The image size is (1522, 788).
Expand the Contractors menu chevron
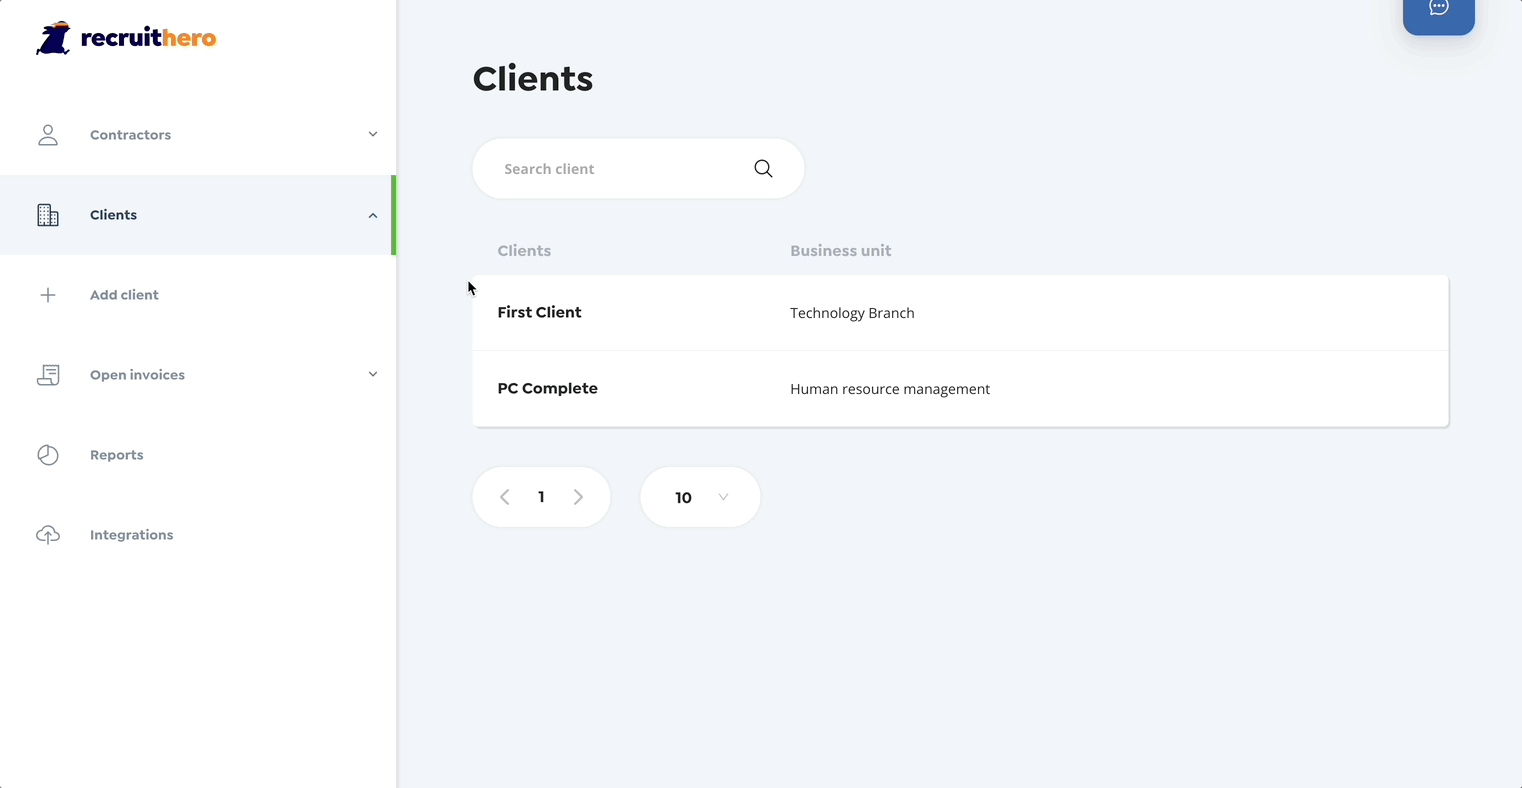click(x=373, y=135)
